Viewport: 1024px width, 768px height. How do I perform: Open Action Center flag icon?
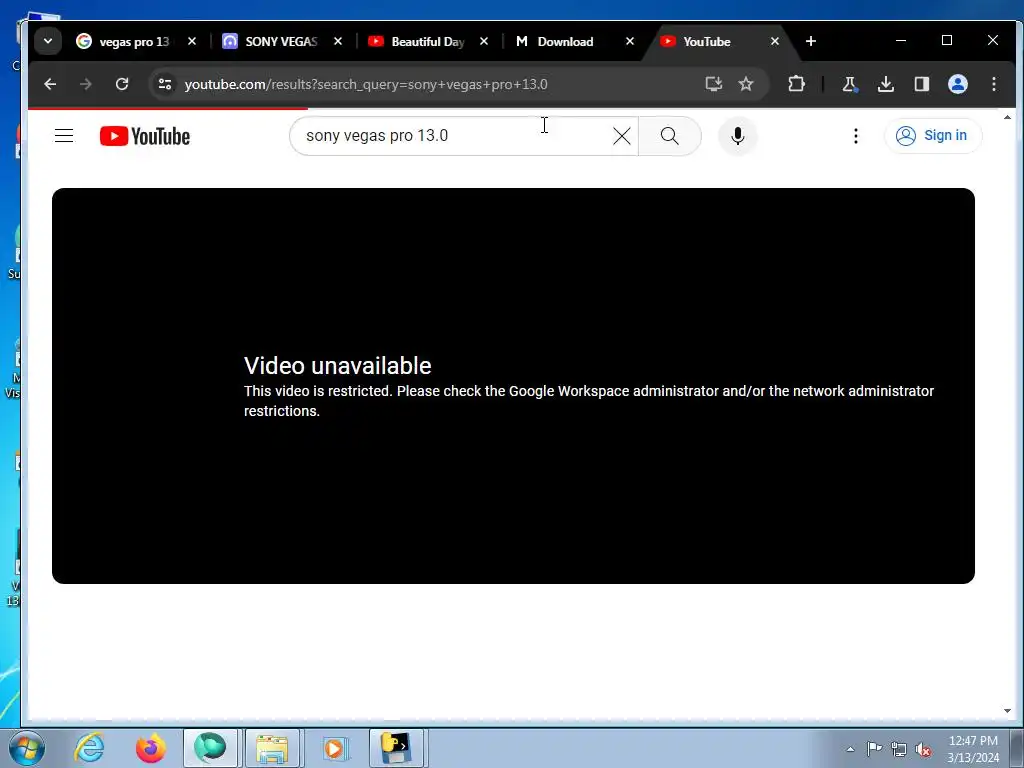click(874, 748)
